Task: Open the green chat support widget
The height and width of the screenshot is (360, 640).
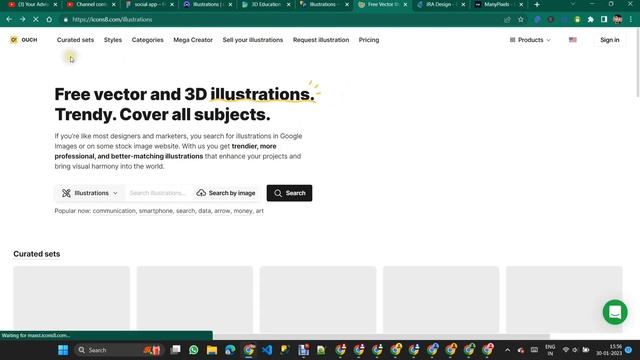Action: 615,312
